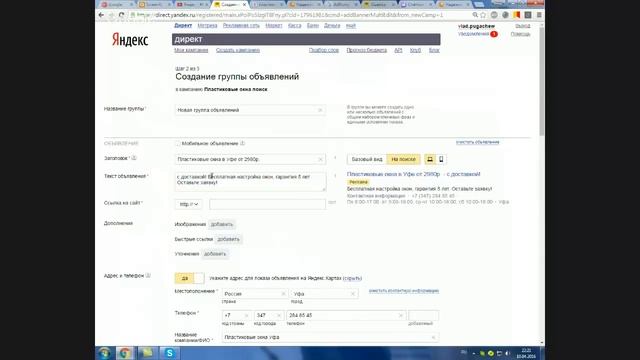640x360 pixels.
Task: Clear the 347 city code field
Action: 279,316
